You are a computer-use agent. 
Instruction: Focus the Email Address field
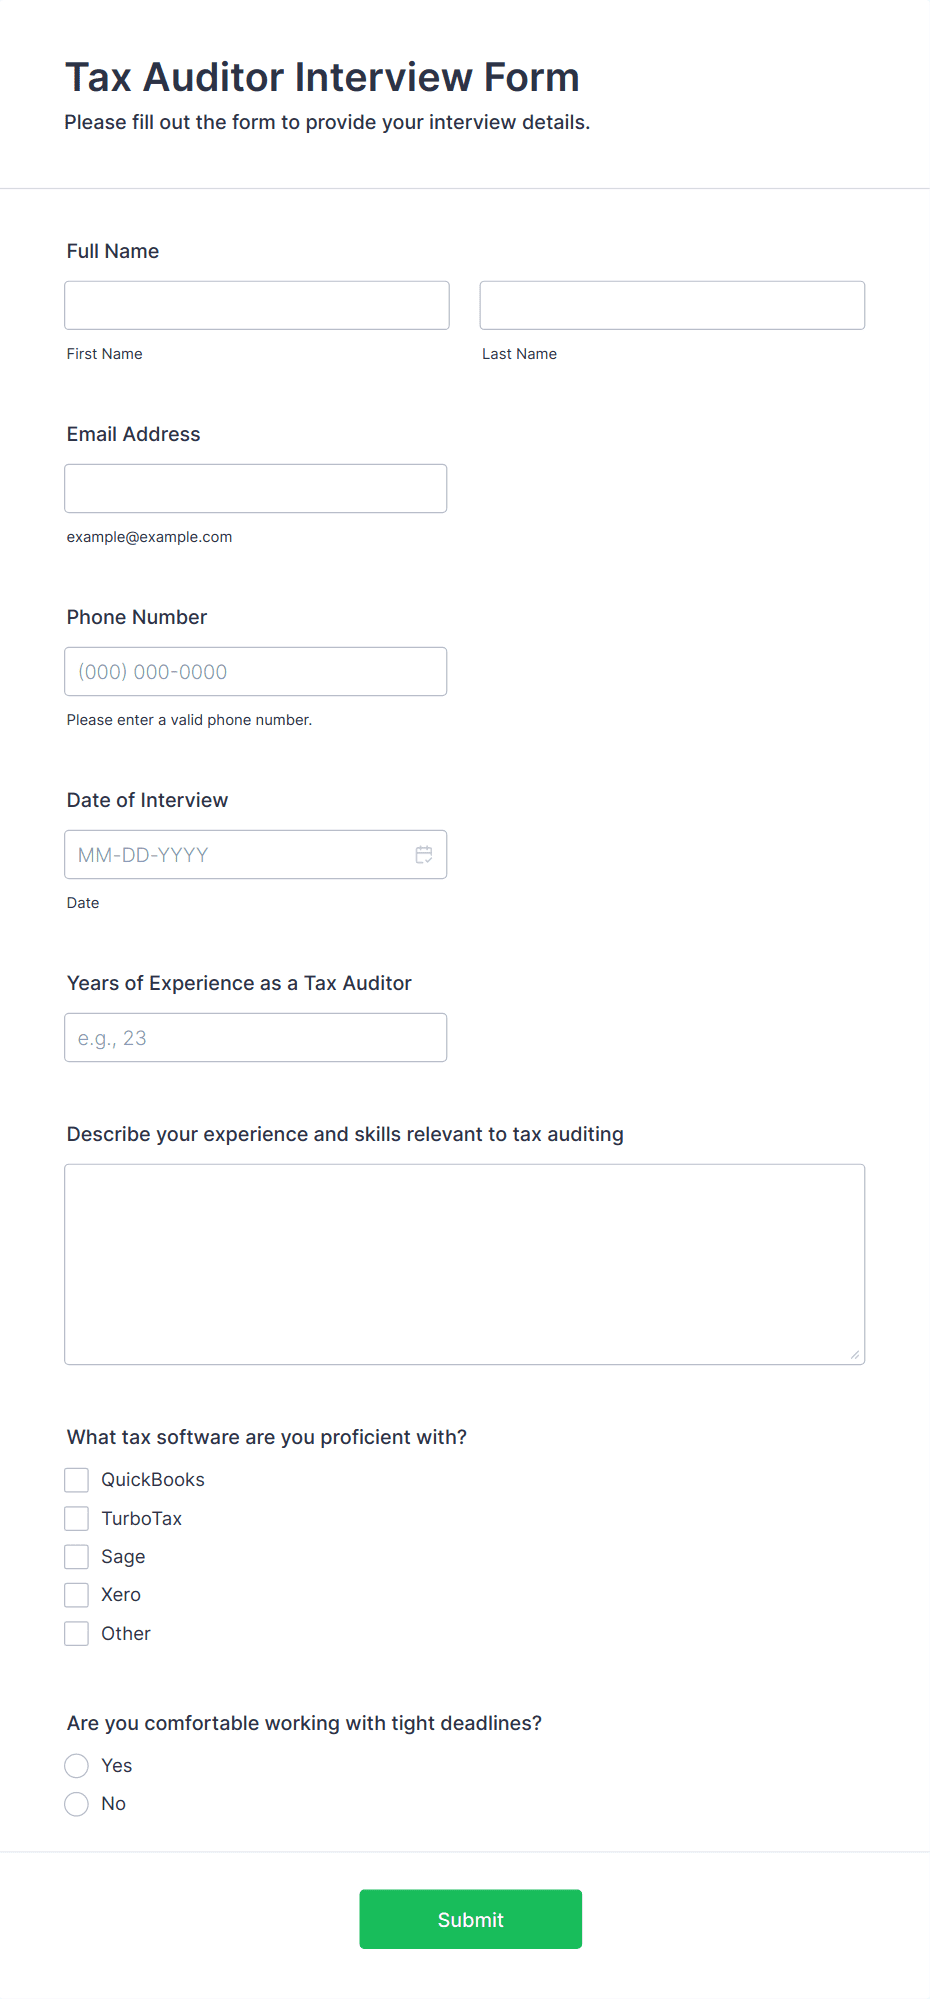256,488
